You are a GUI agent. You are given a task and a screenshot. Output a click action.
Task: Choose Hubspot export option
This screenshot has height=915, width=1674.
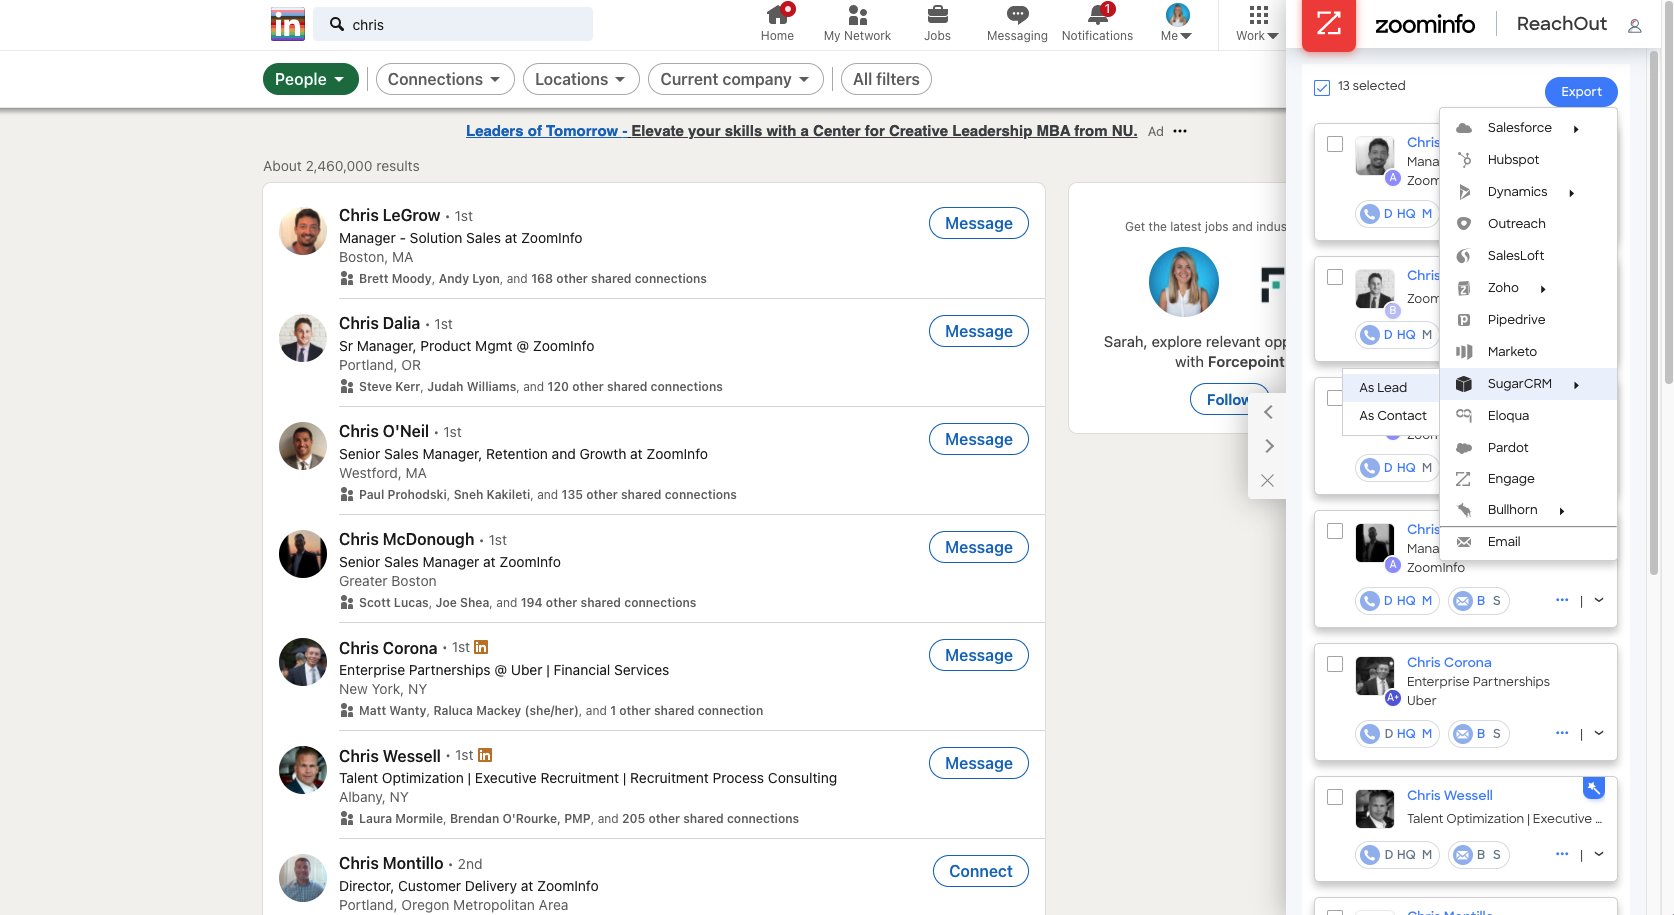(x=1528, y=160)
